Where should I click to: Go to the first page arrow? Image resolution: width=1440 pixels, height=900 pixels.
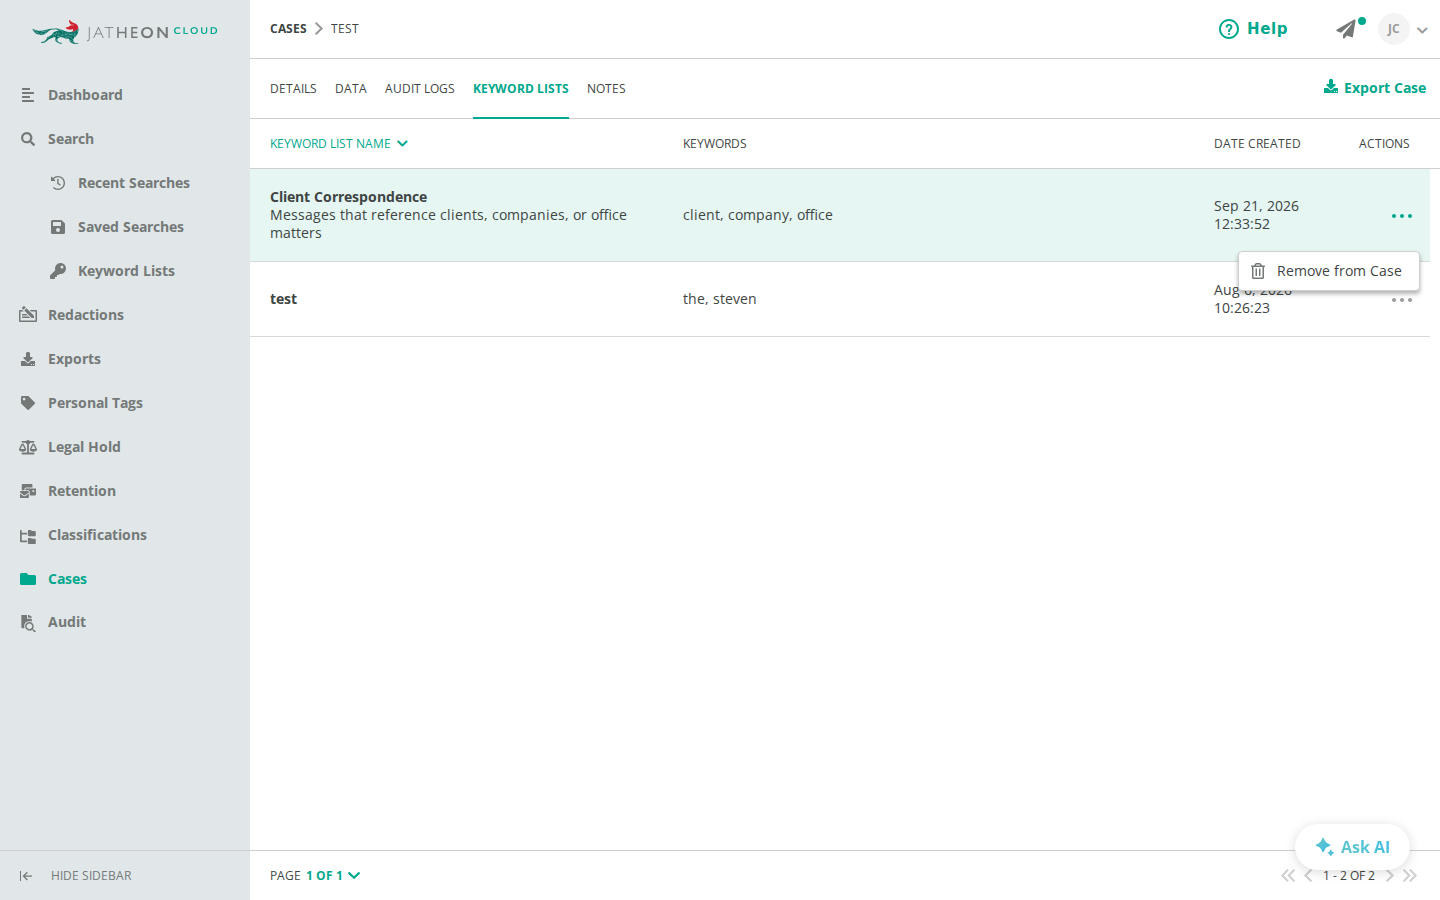pos(1288,876)
